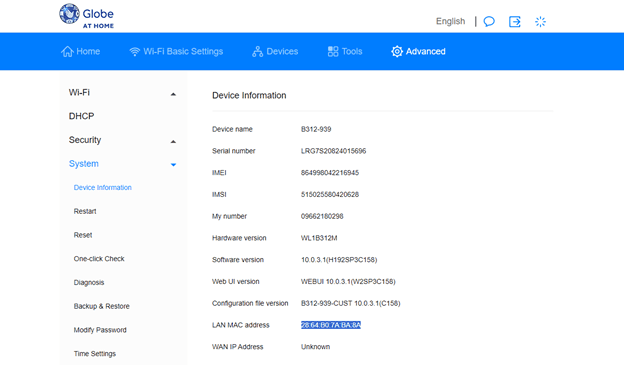624x365 pixels.
Task: Click the logout icon in header
Action: tap(515, 21)
